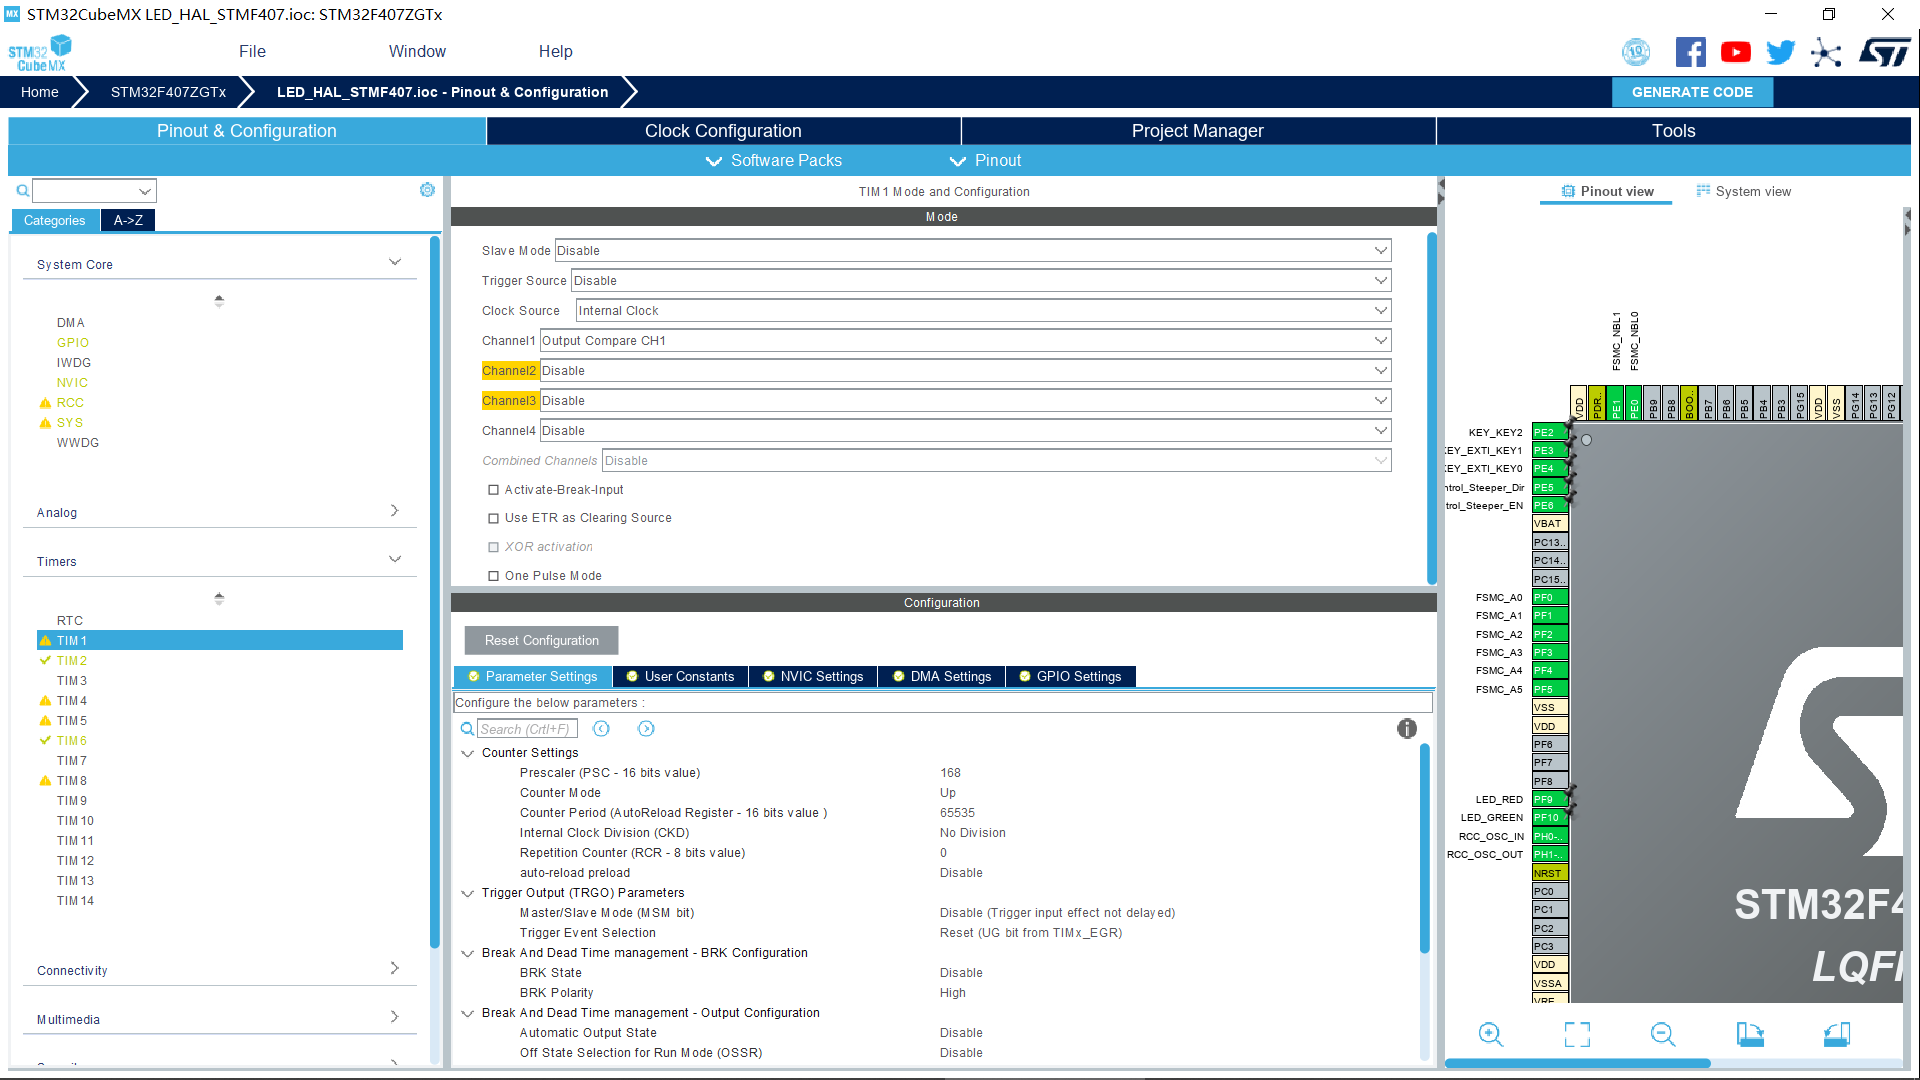
Task: Open the YouTube icon link
Action: coord(1735,52)
